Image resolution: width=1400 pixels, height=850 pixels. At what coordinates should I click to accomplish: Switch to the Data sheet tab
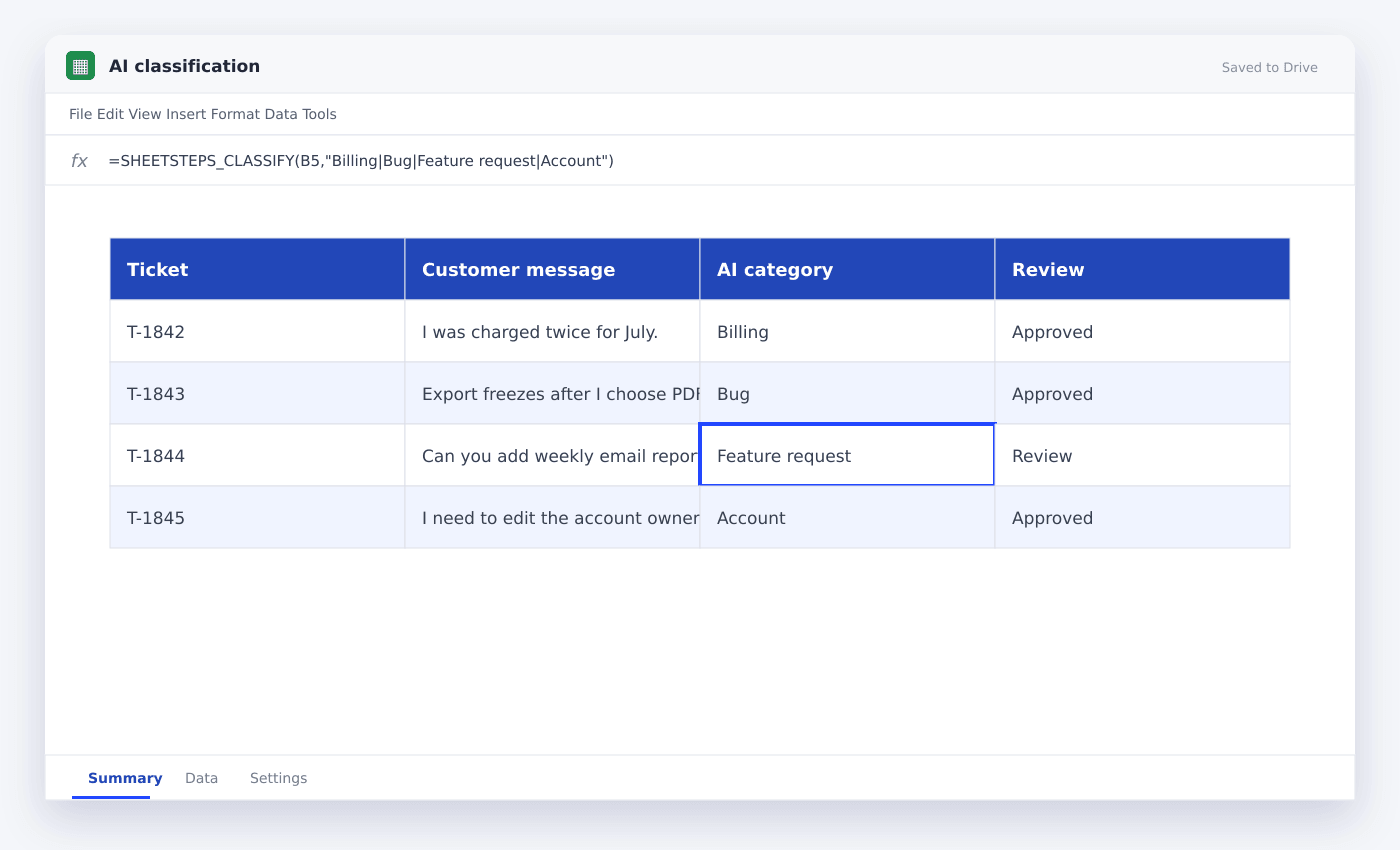point(201,778)
